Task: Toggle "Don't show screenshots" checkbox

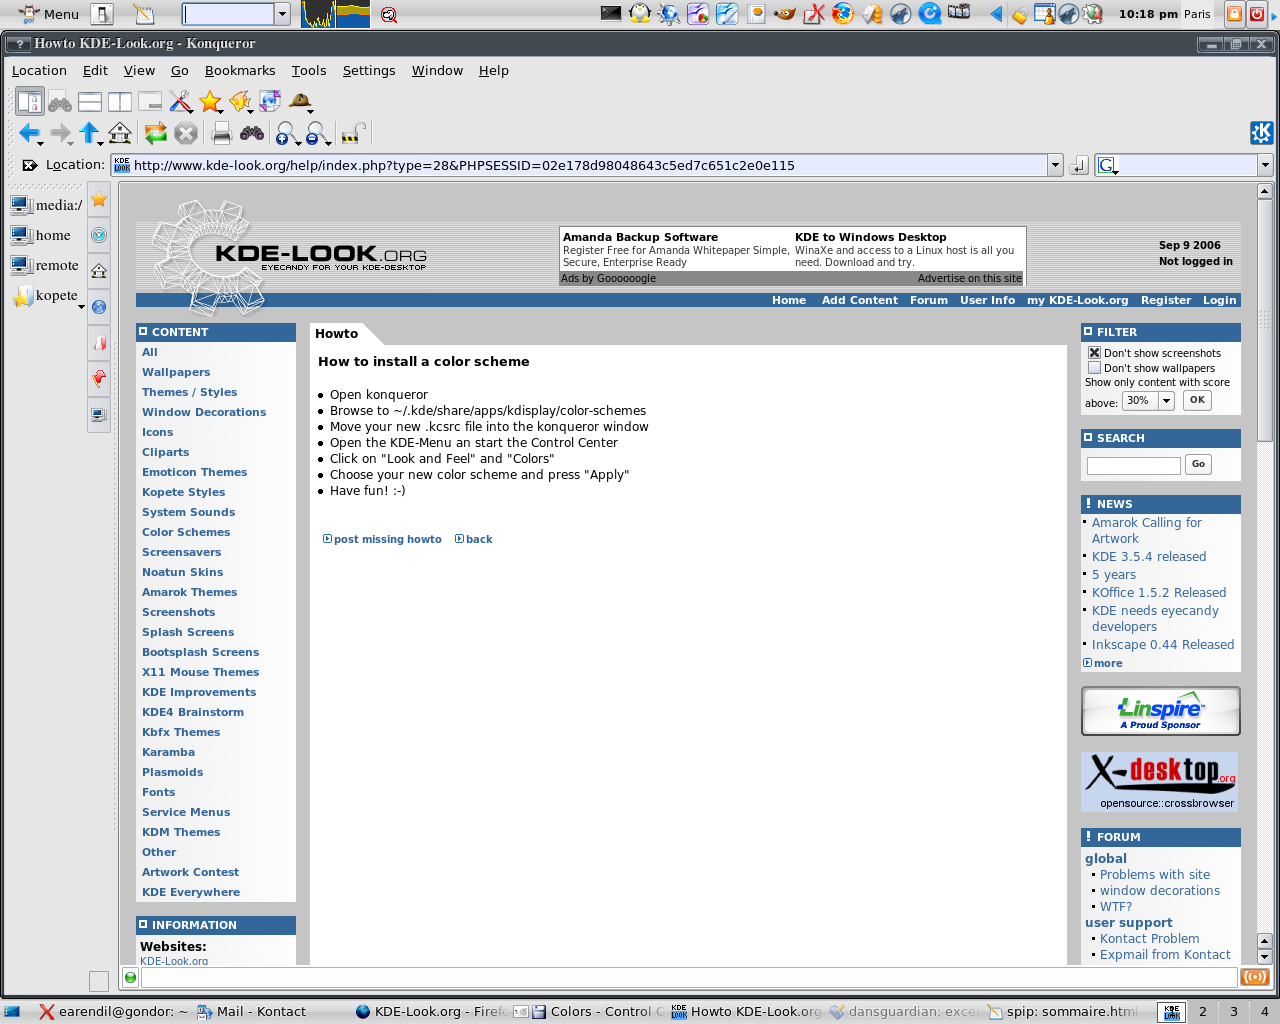Action: [1094, 353]
